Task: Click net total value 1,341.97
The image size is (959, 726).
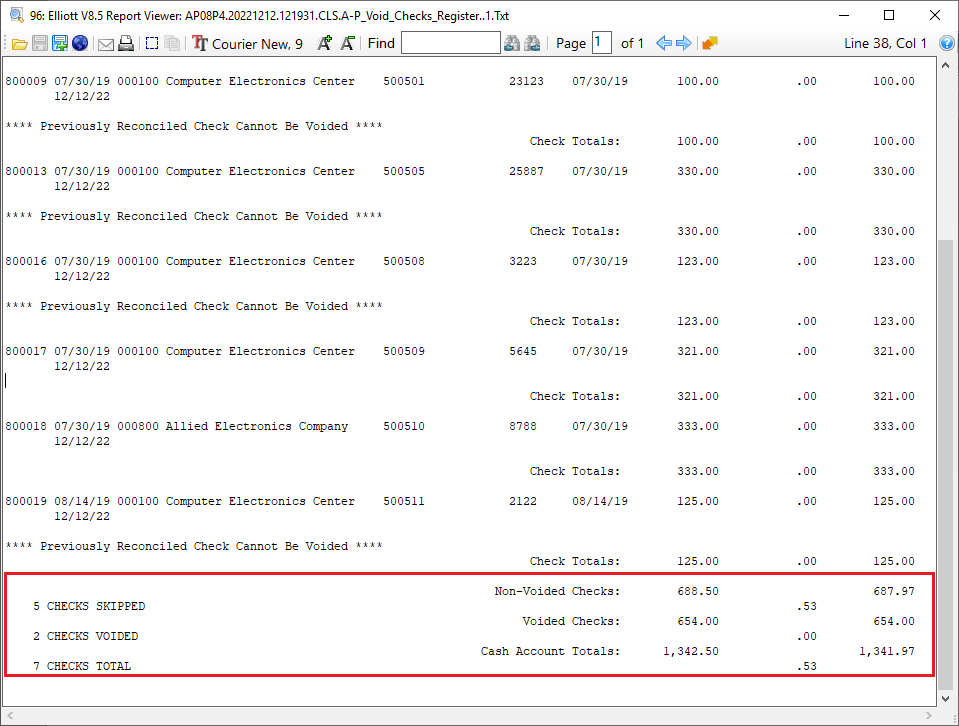Action: tap(887, 651)
